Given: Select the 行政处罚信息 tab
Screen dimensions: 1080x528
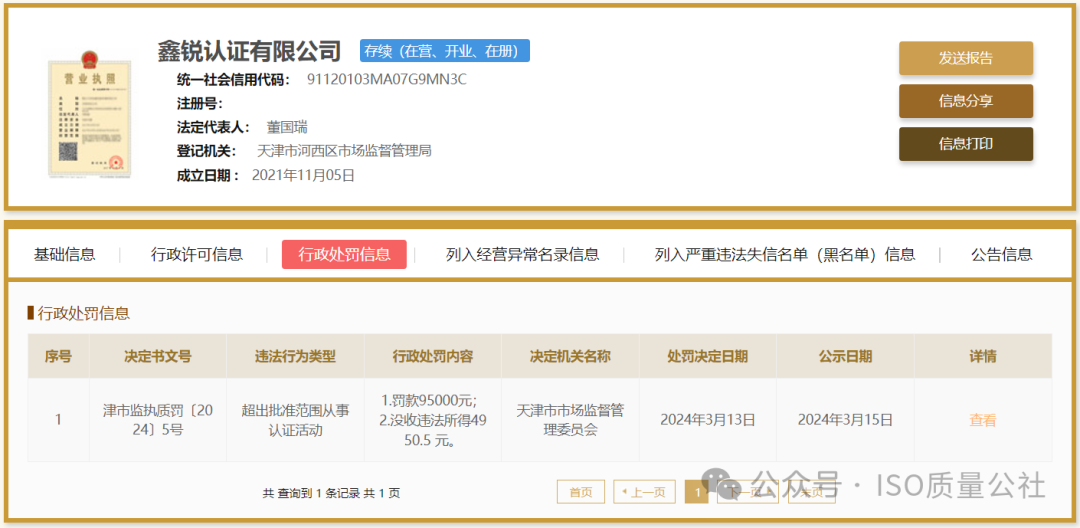Looking at the screenshot, I should pyautogui.click(x=344, y=255).
